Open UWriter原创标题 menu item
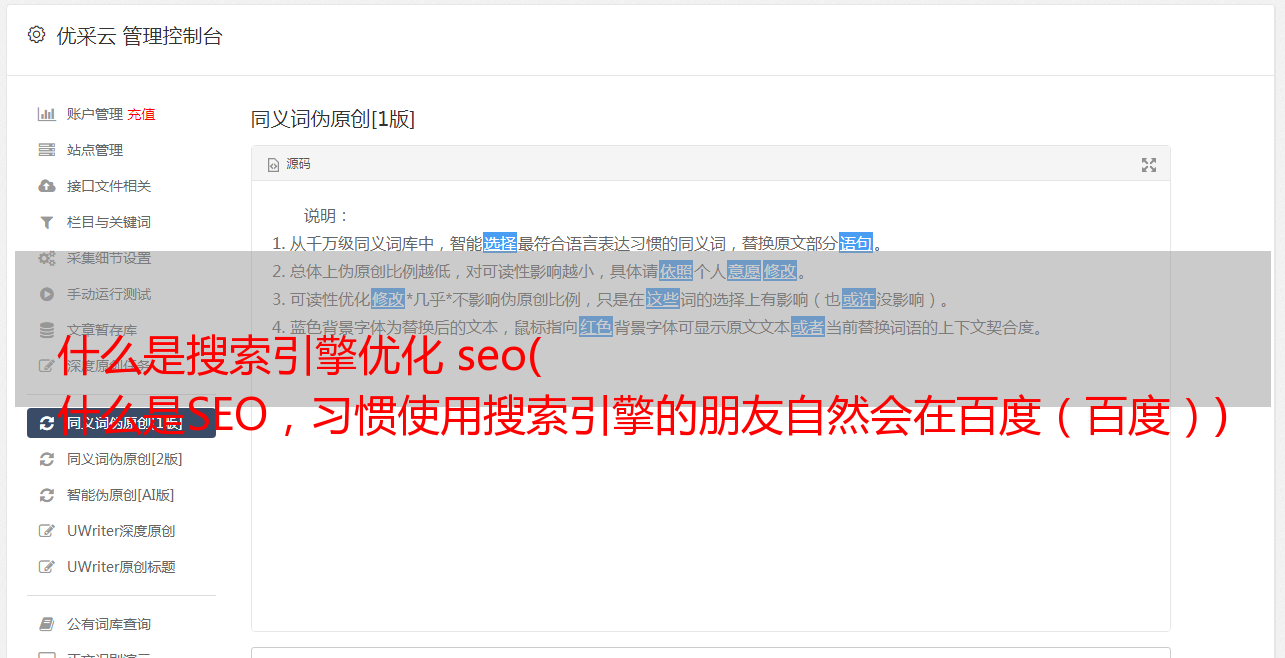Screen dimensions: 1285x658 point(121,567)
